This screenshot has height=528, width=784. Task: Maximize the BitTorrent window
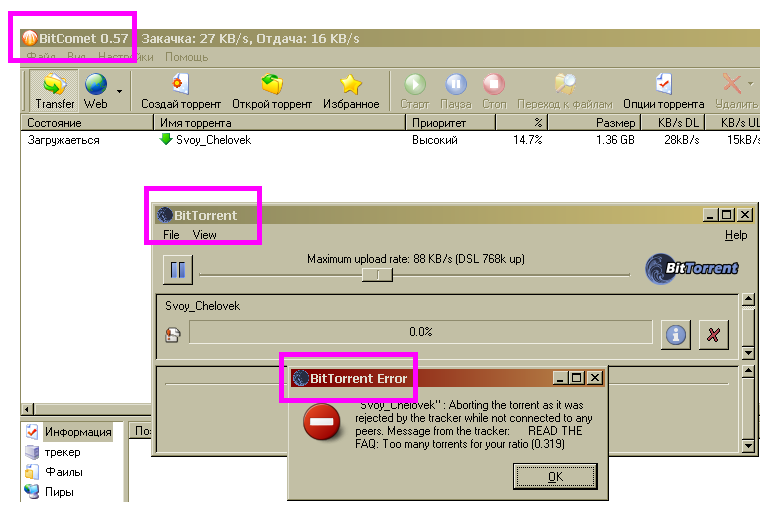pos(726,215)
